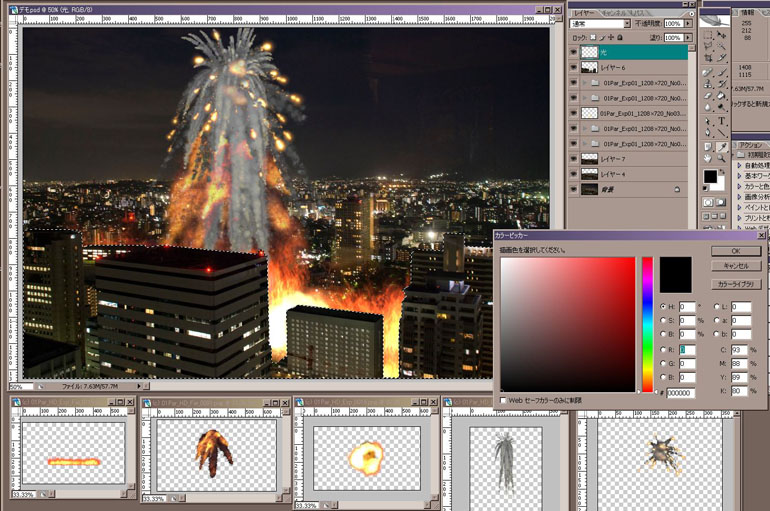Viewport: 770px width, 511px height.
Task: Select the Dodge tool
Action: [721, 107]
